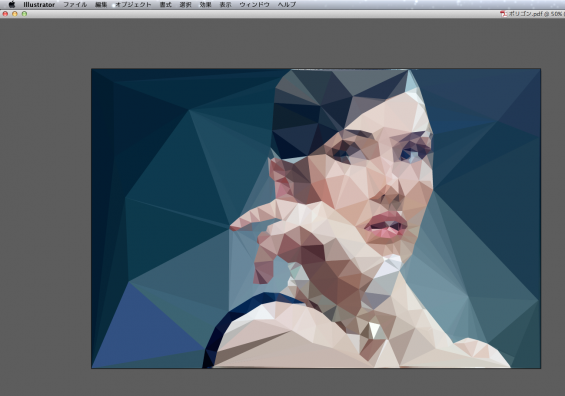
Task: Open the ウィンドウ menu
Action: tap(254, 5)
